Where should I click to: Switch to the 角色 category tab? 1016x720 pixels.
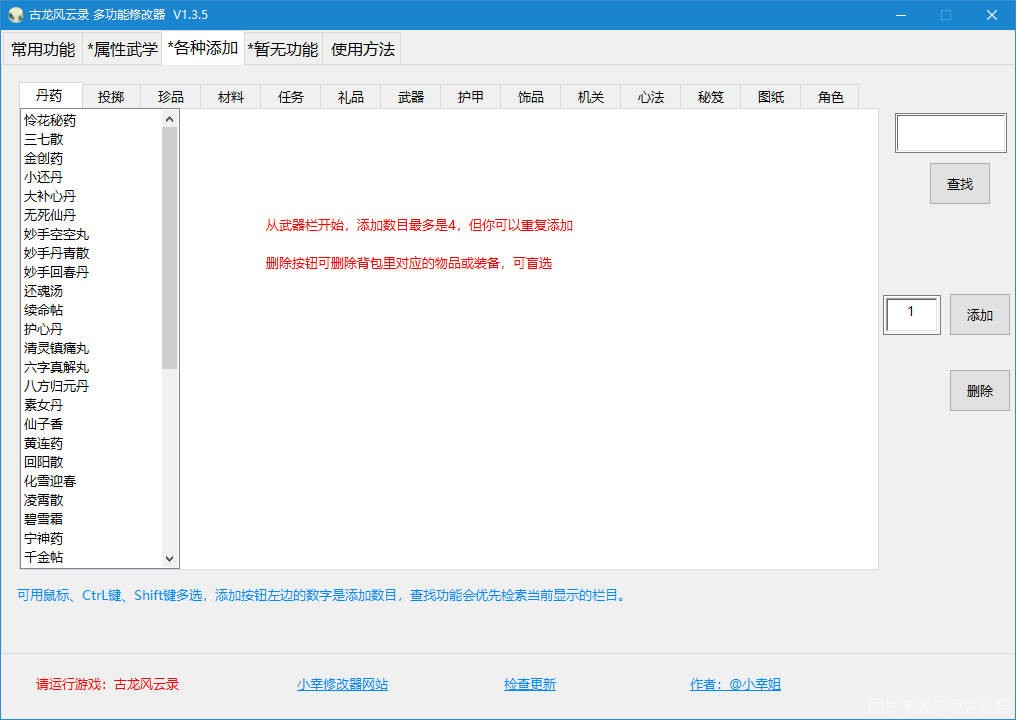(830, 96)
